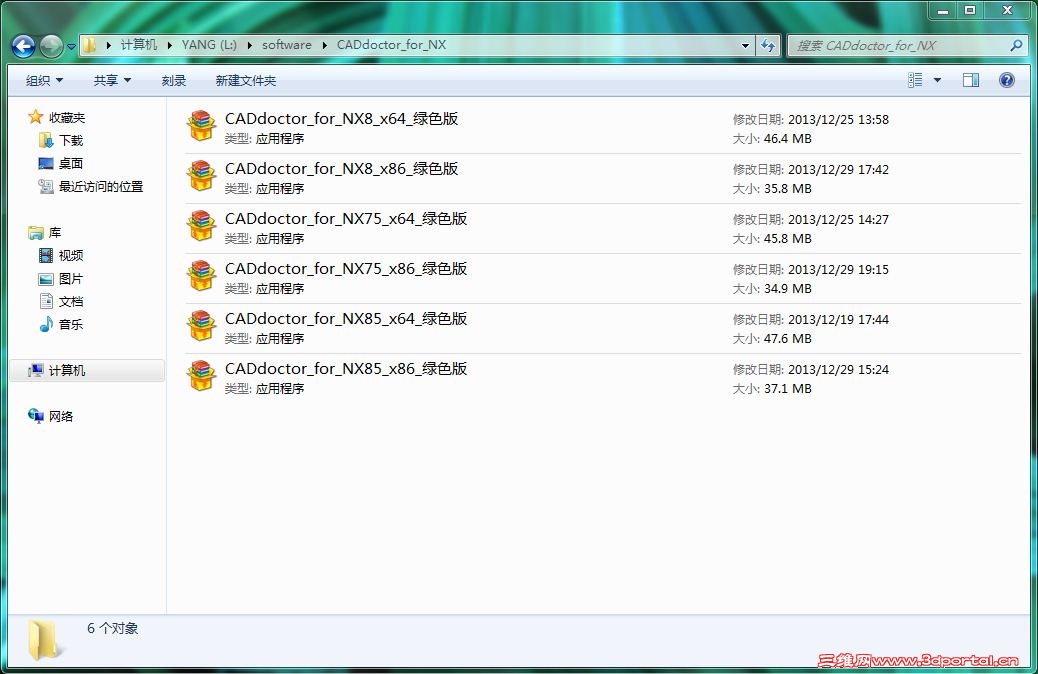Click 新建文件夹 toolbar button

point(246,80)
